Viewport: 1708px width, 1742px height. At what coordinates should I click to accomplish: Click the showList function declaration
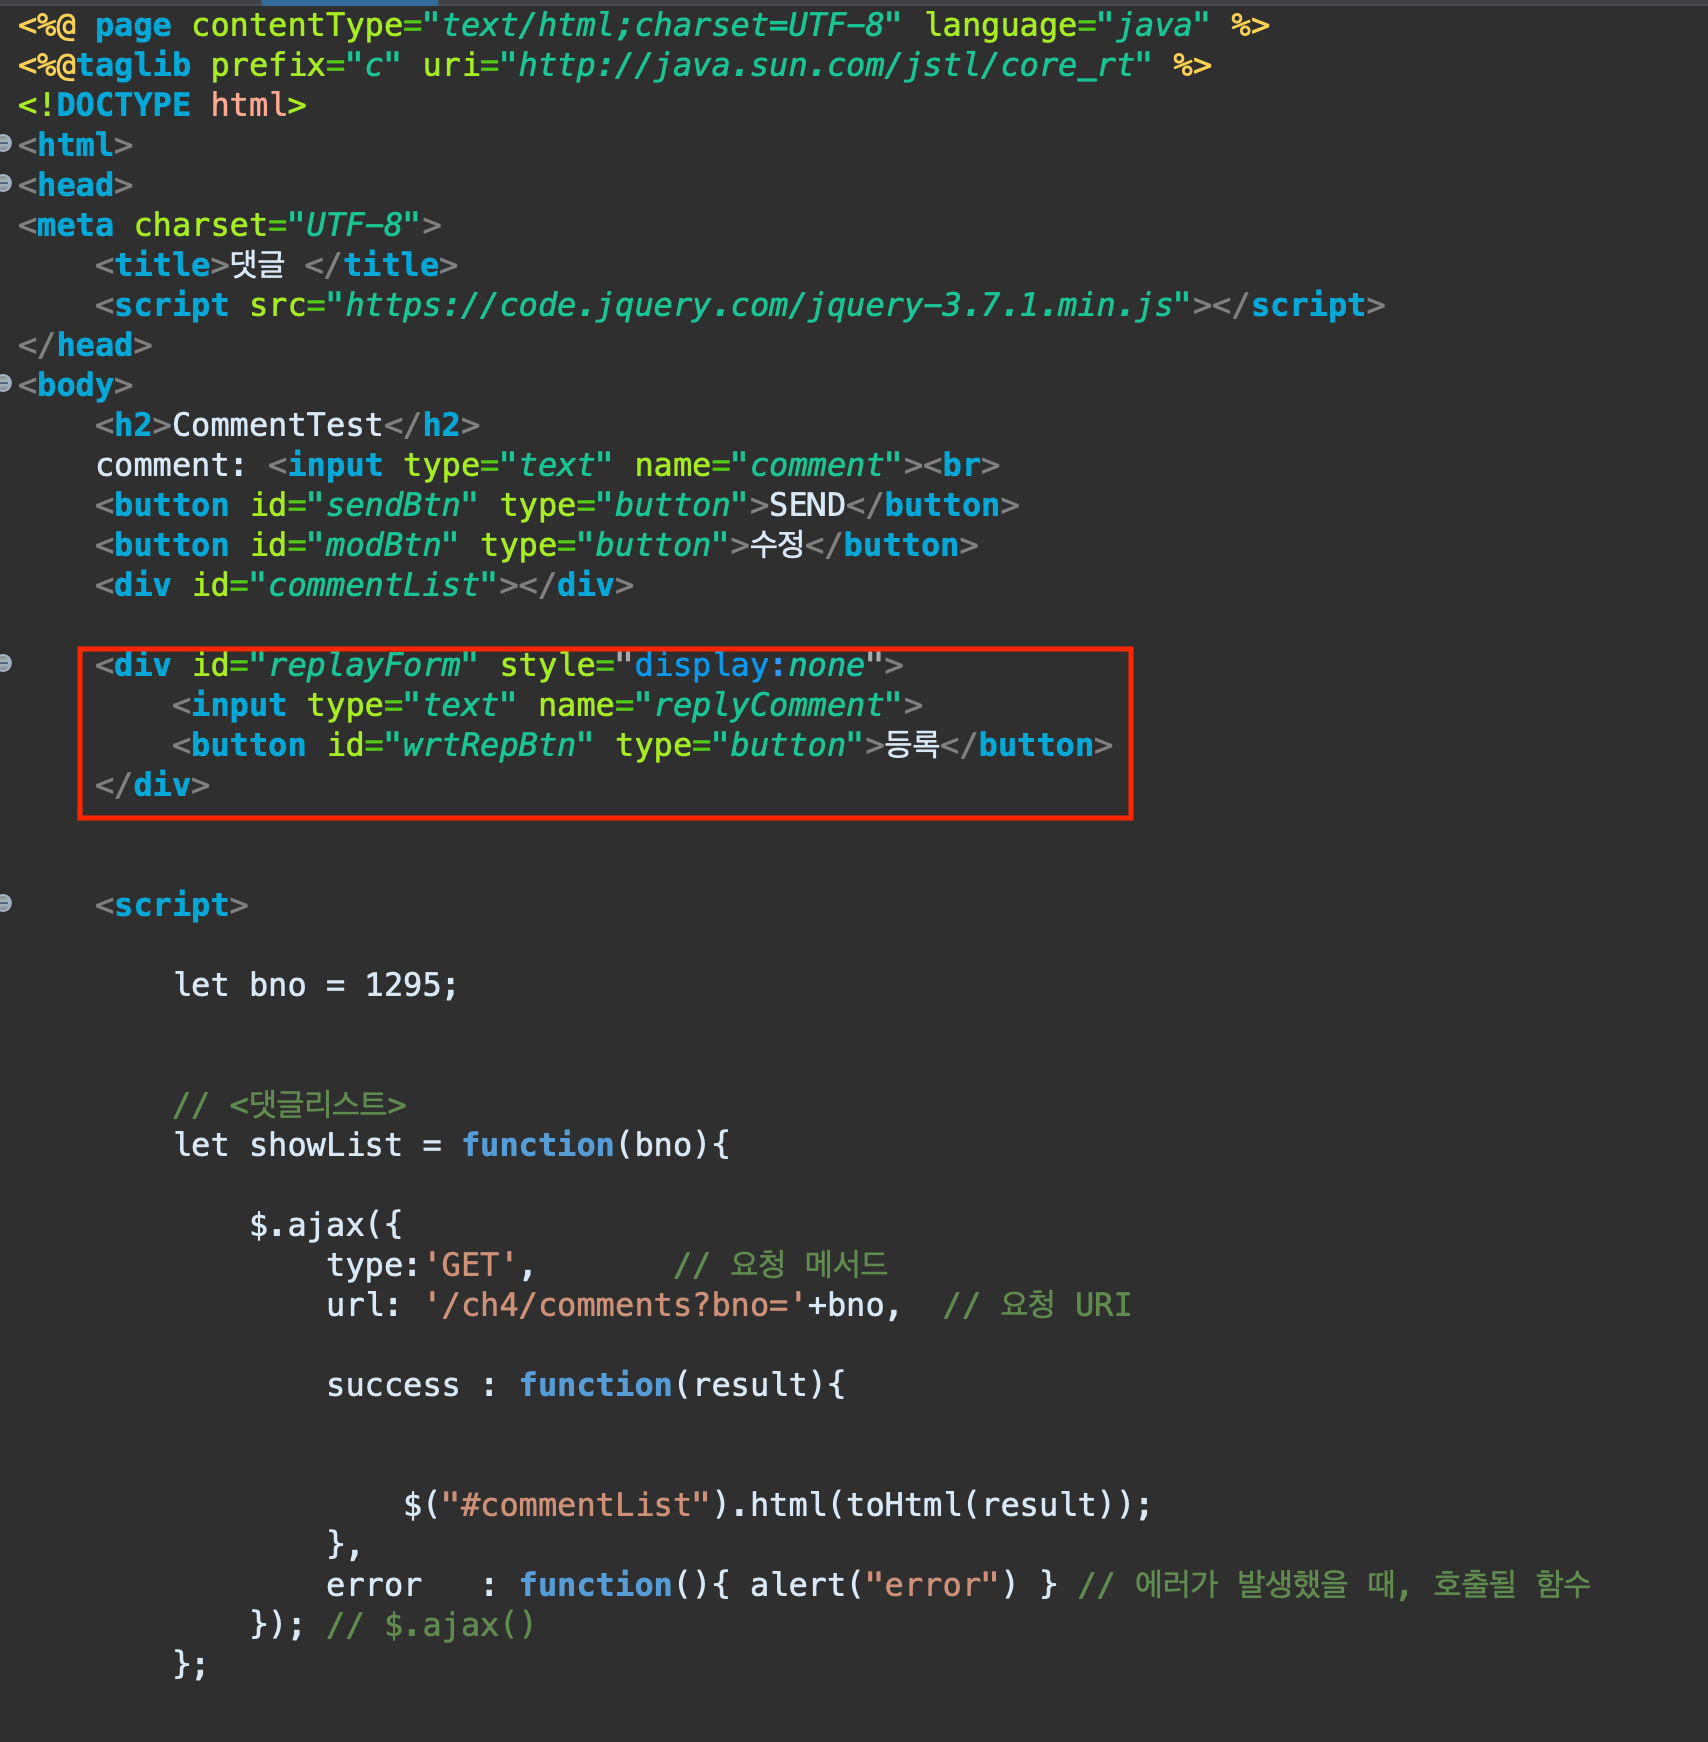pyautogui.click(x=452, y=1145)
